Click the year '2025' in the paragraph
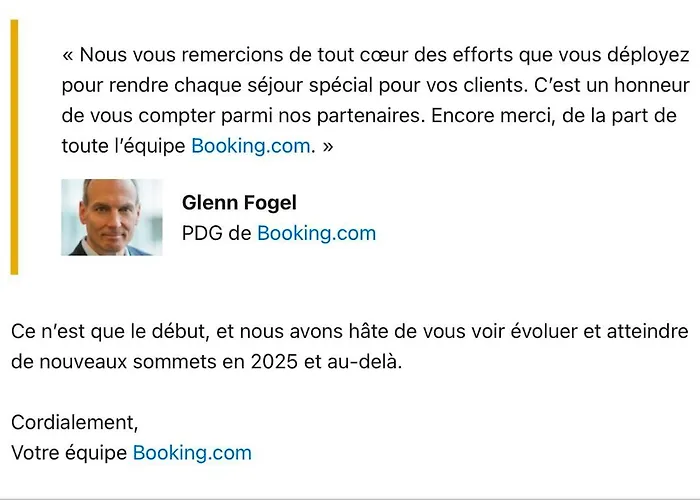Screen dimensions: 700x500 pos(274,362)
